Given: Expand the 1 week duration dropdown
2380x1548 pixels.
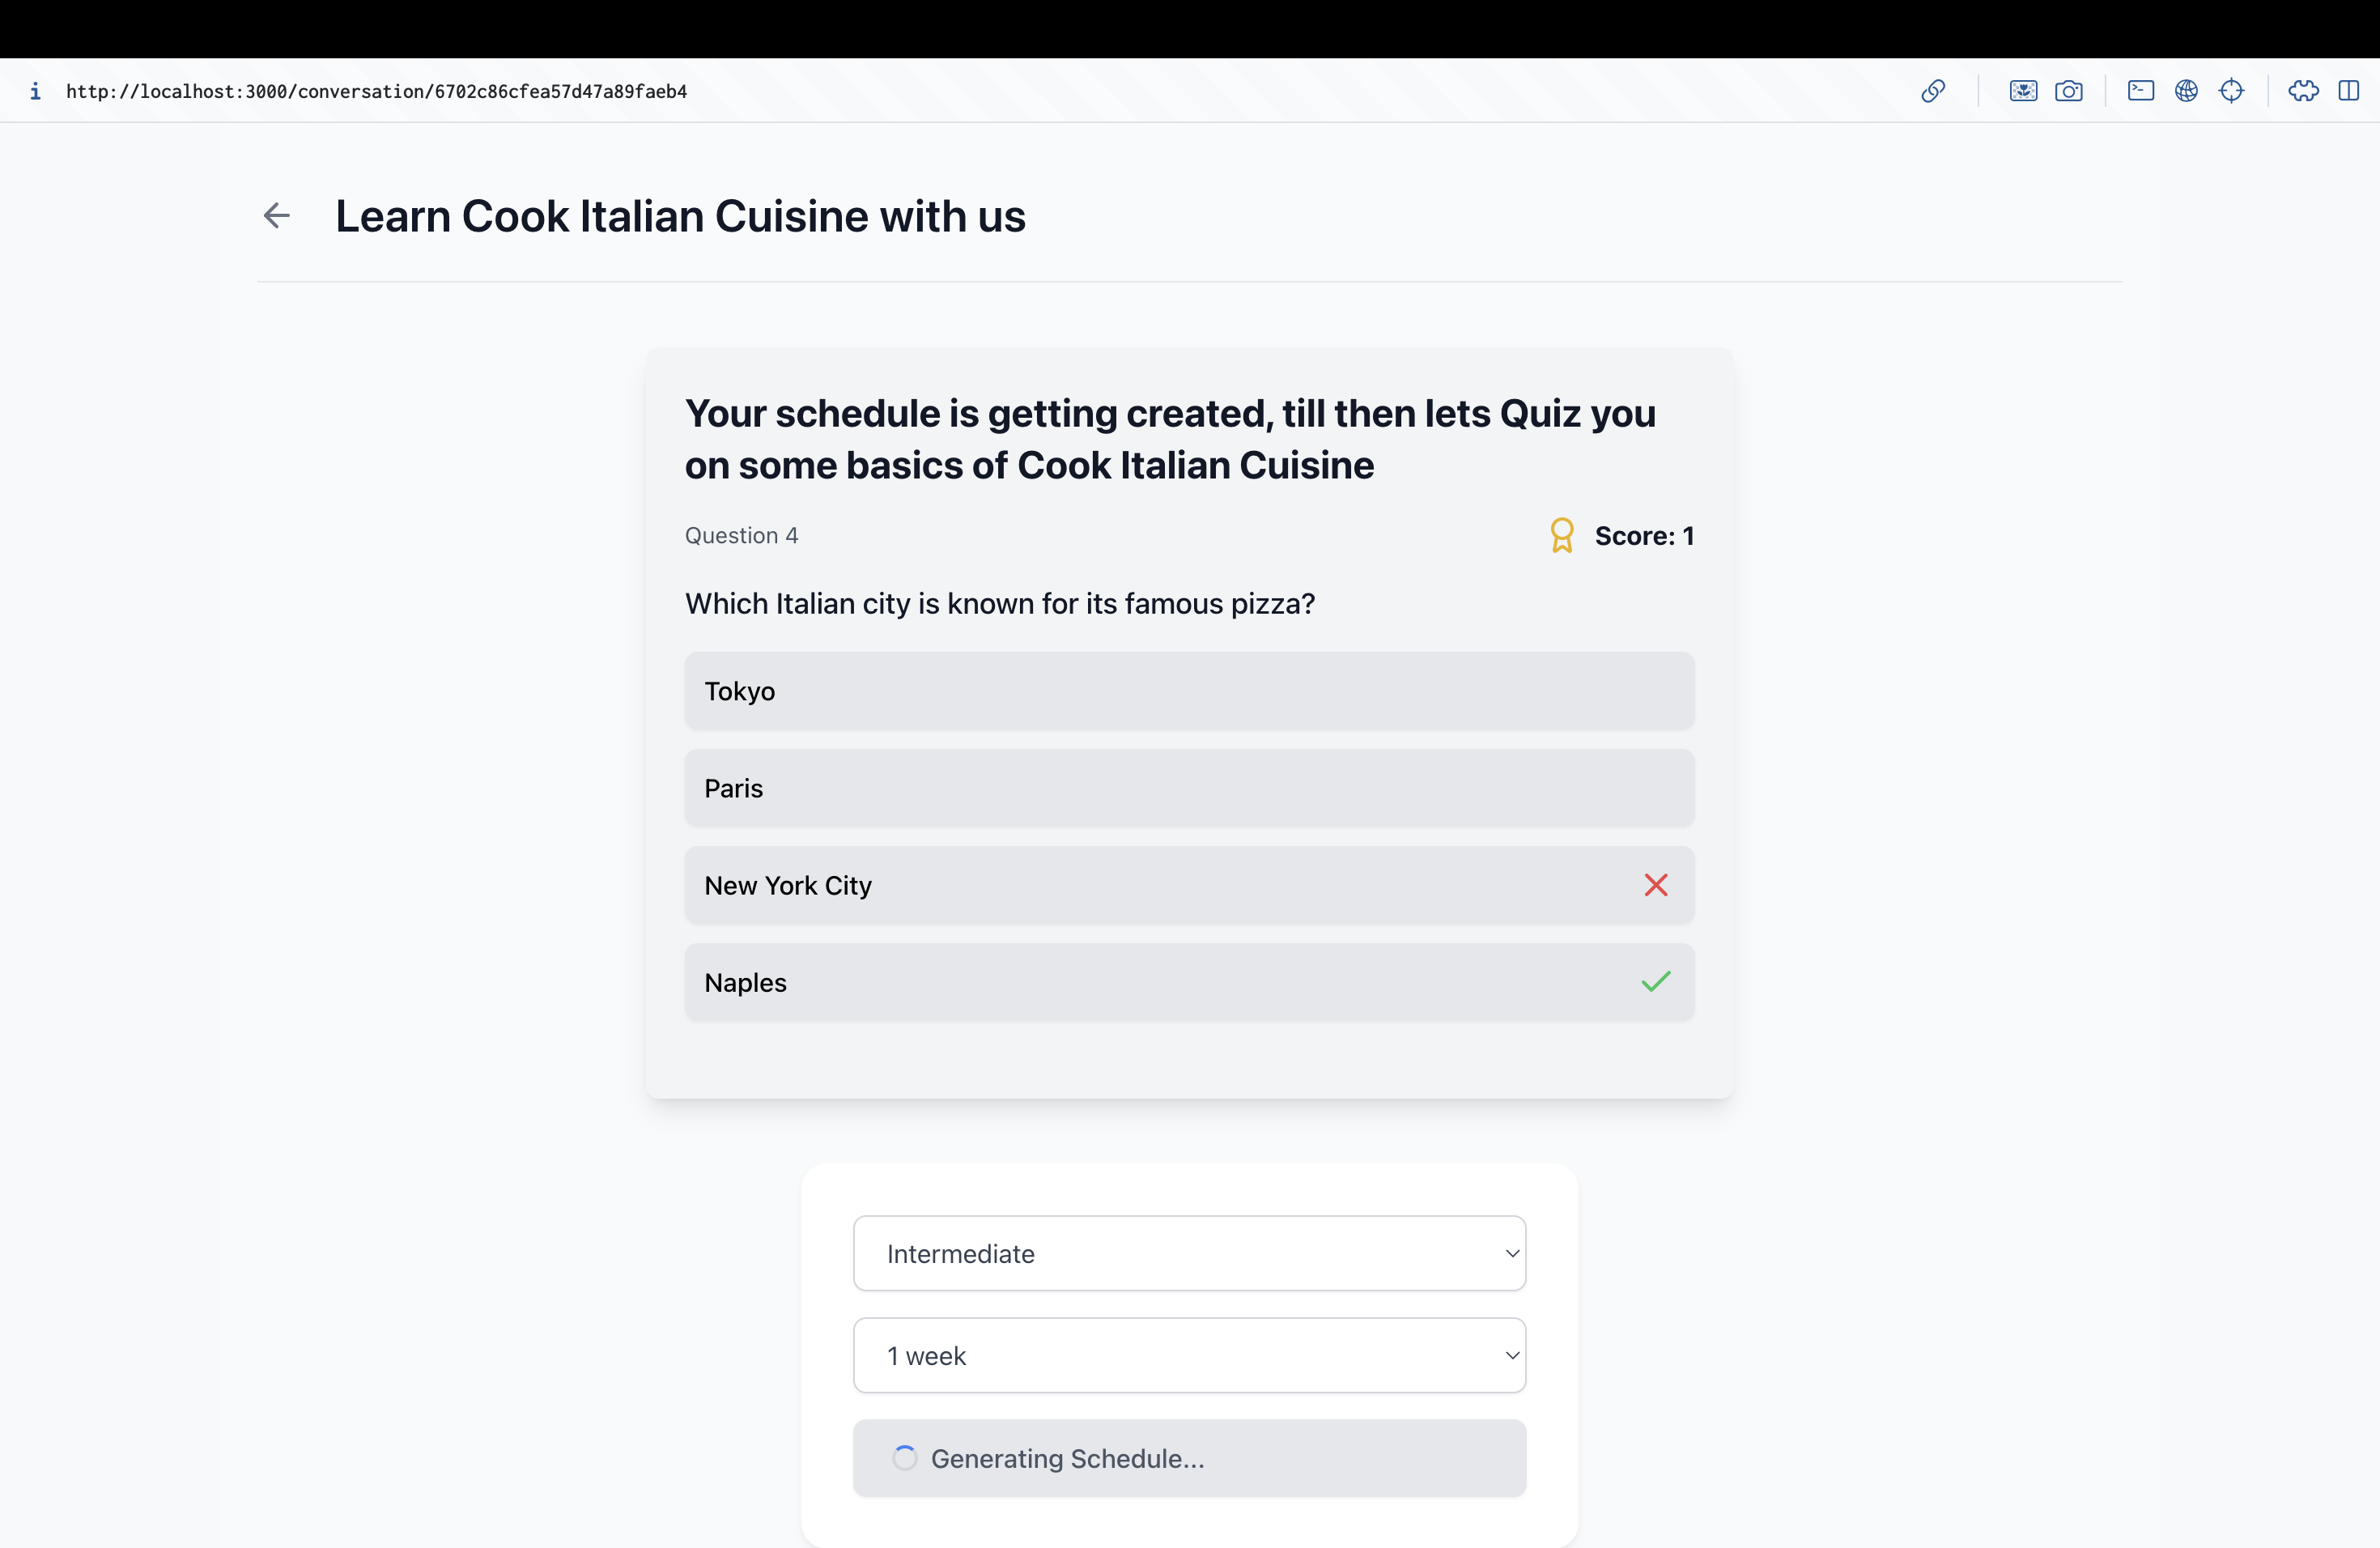Looking at the screenshot, I should point(1188,1355).
